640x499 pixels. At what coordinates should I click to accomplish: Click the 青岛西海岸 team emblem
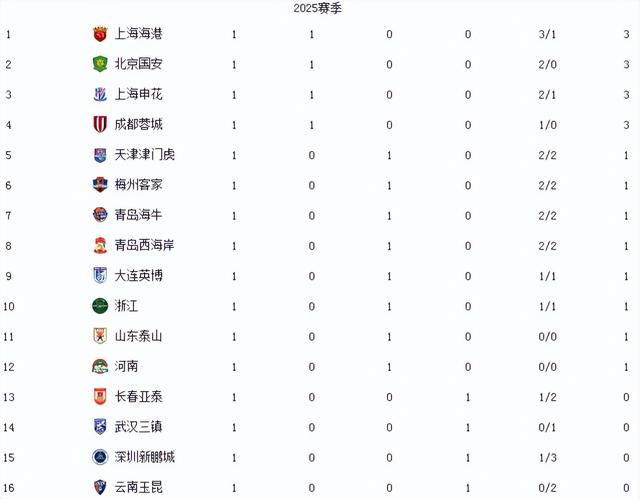point(100,245)
